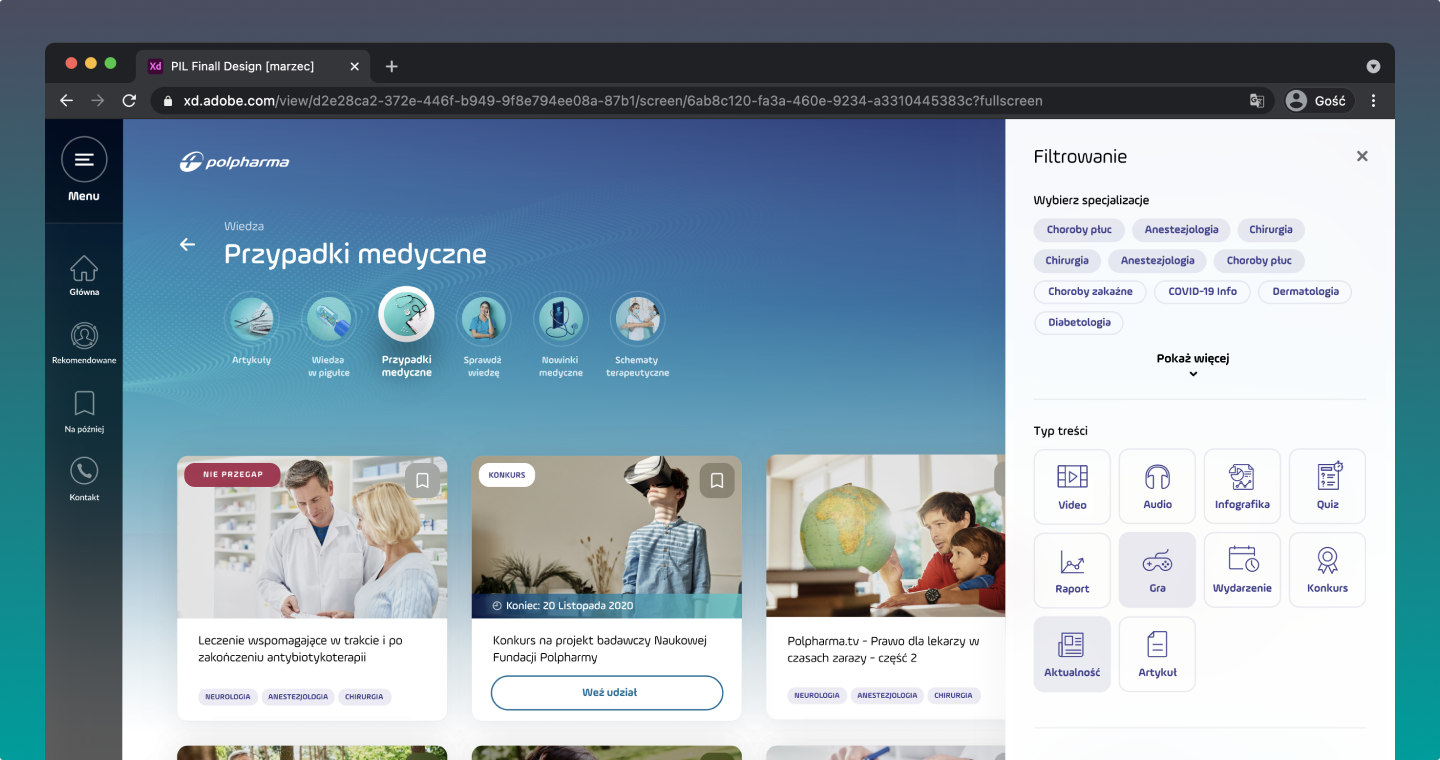Click the Weź udział button

coord(607,692)
